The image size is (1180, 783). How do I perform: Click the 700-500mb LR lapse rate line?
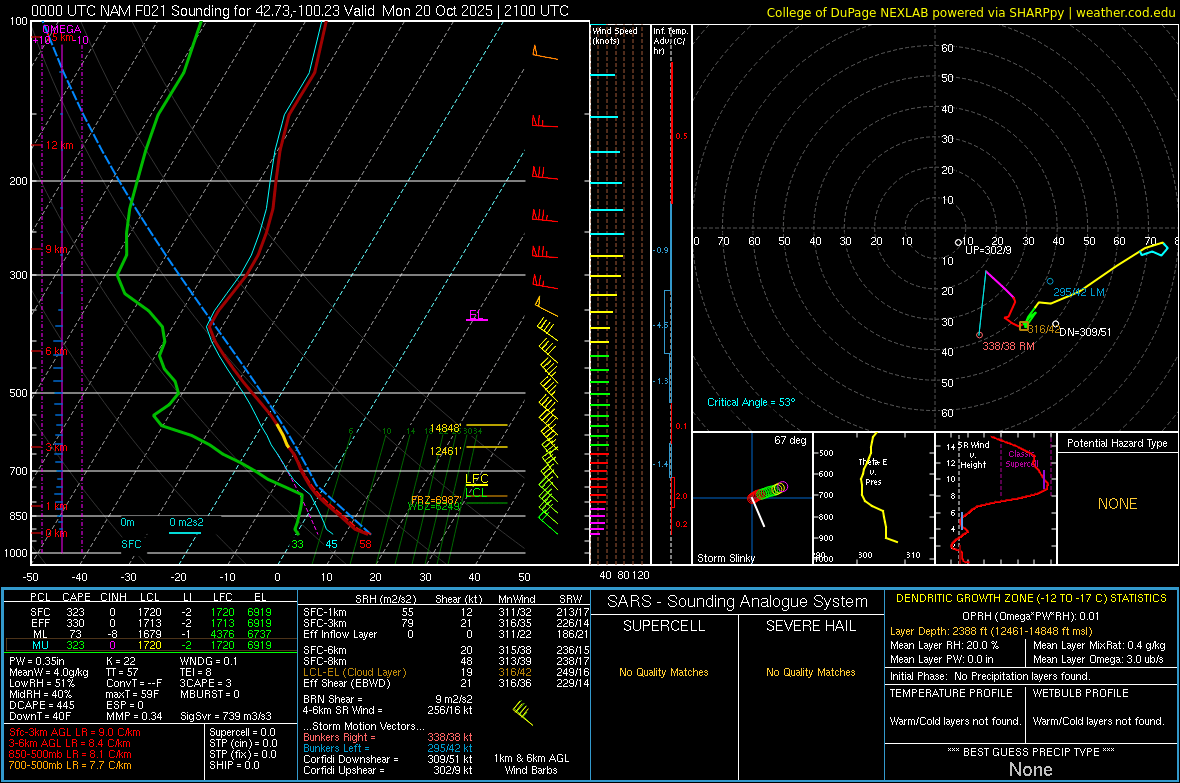point(70,765)
